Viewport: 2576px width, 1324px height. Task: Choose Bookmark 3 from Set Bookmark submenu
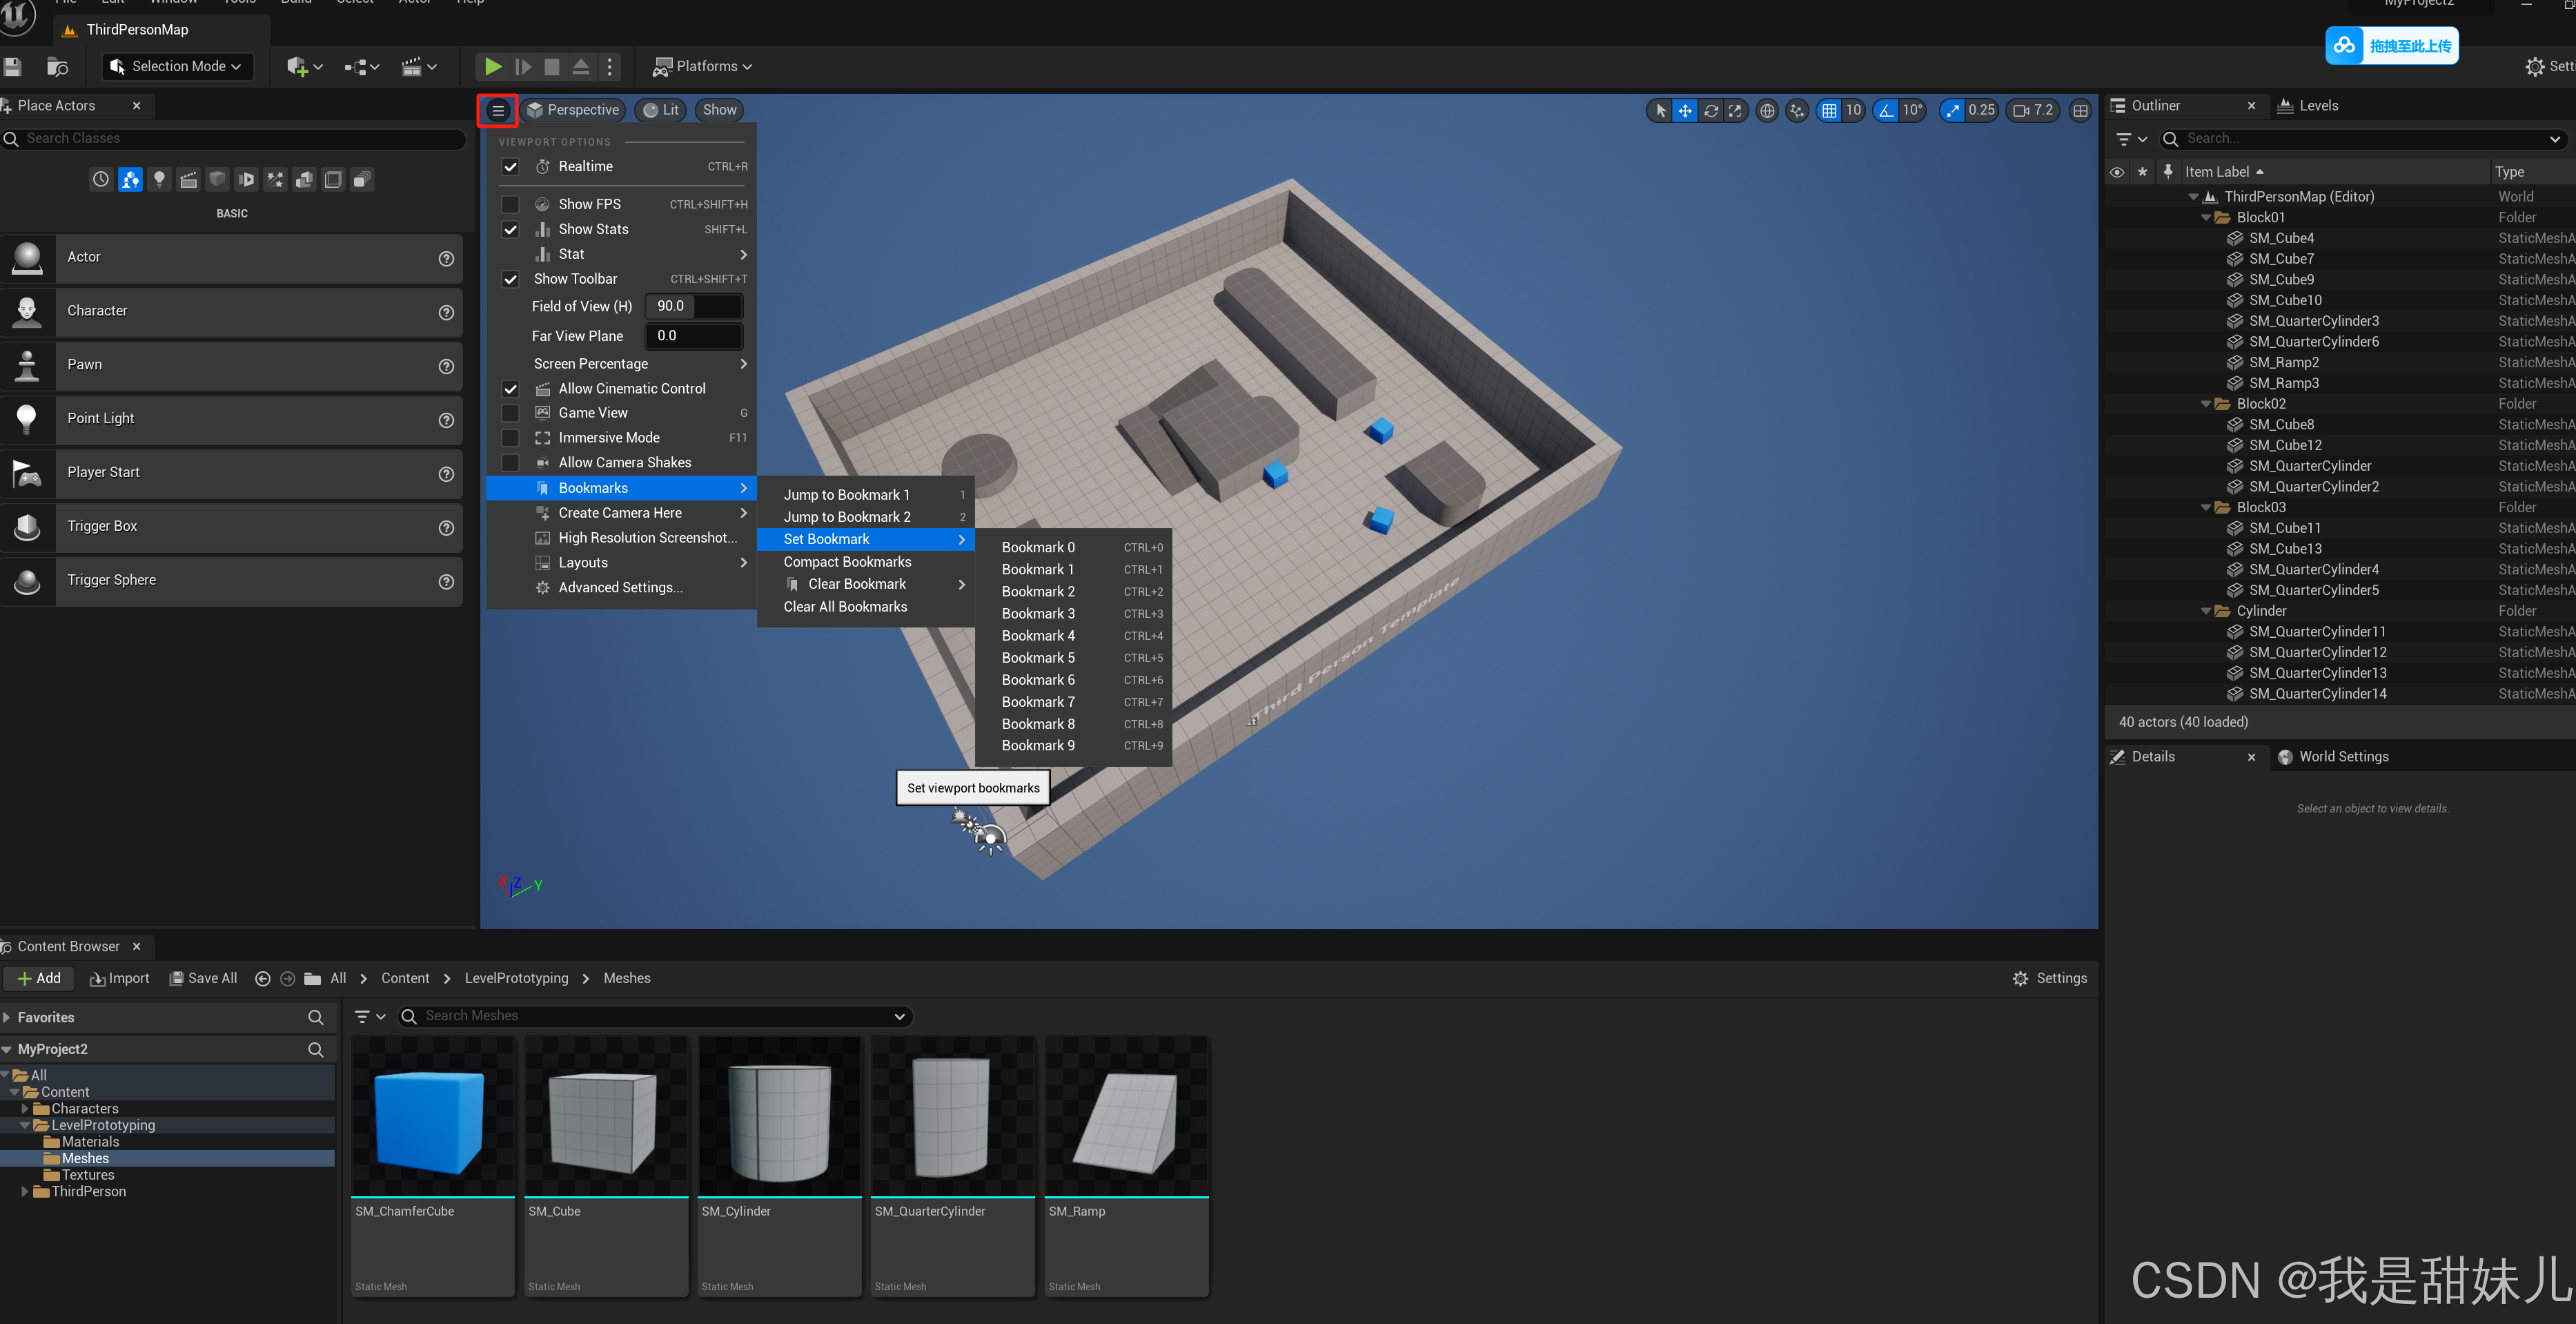pyautogui.click(x=1038, y=613)
